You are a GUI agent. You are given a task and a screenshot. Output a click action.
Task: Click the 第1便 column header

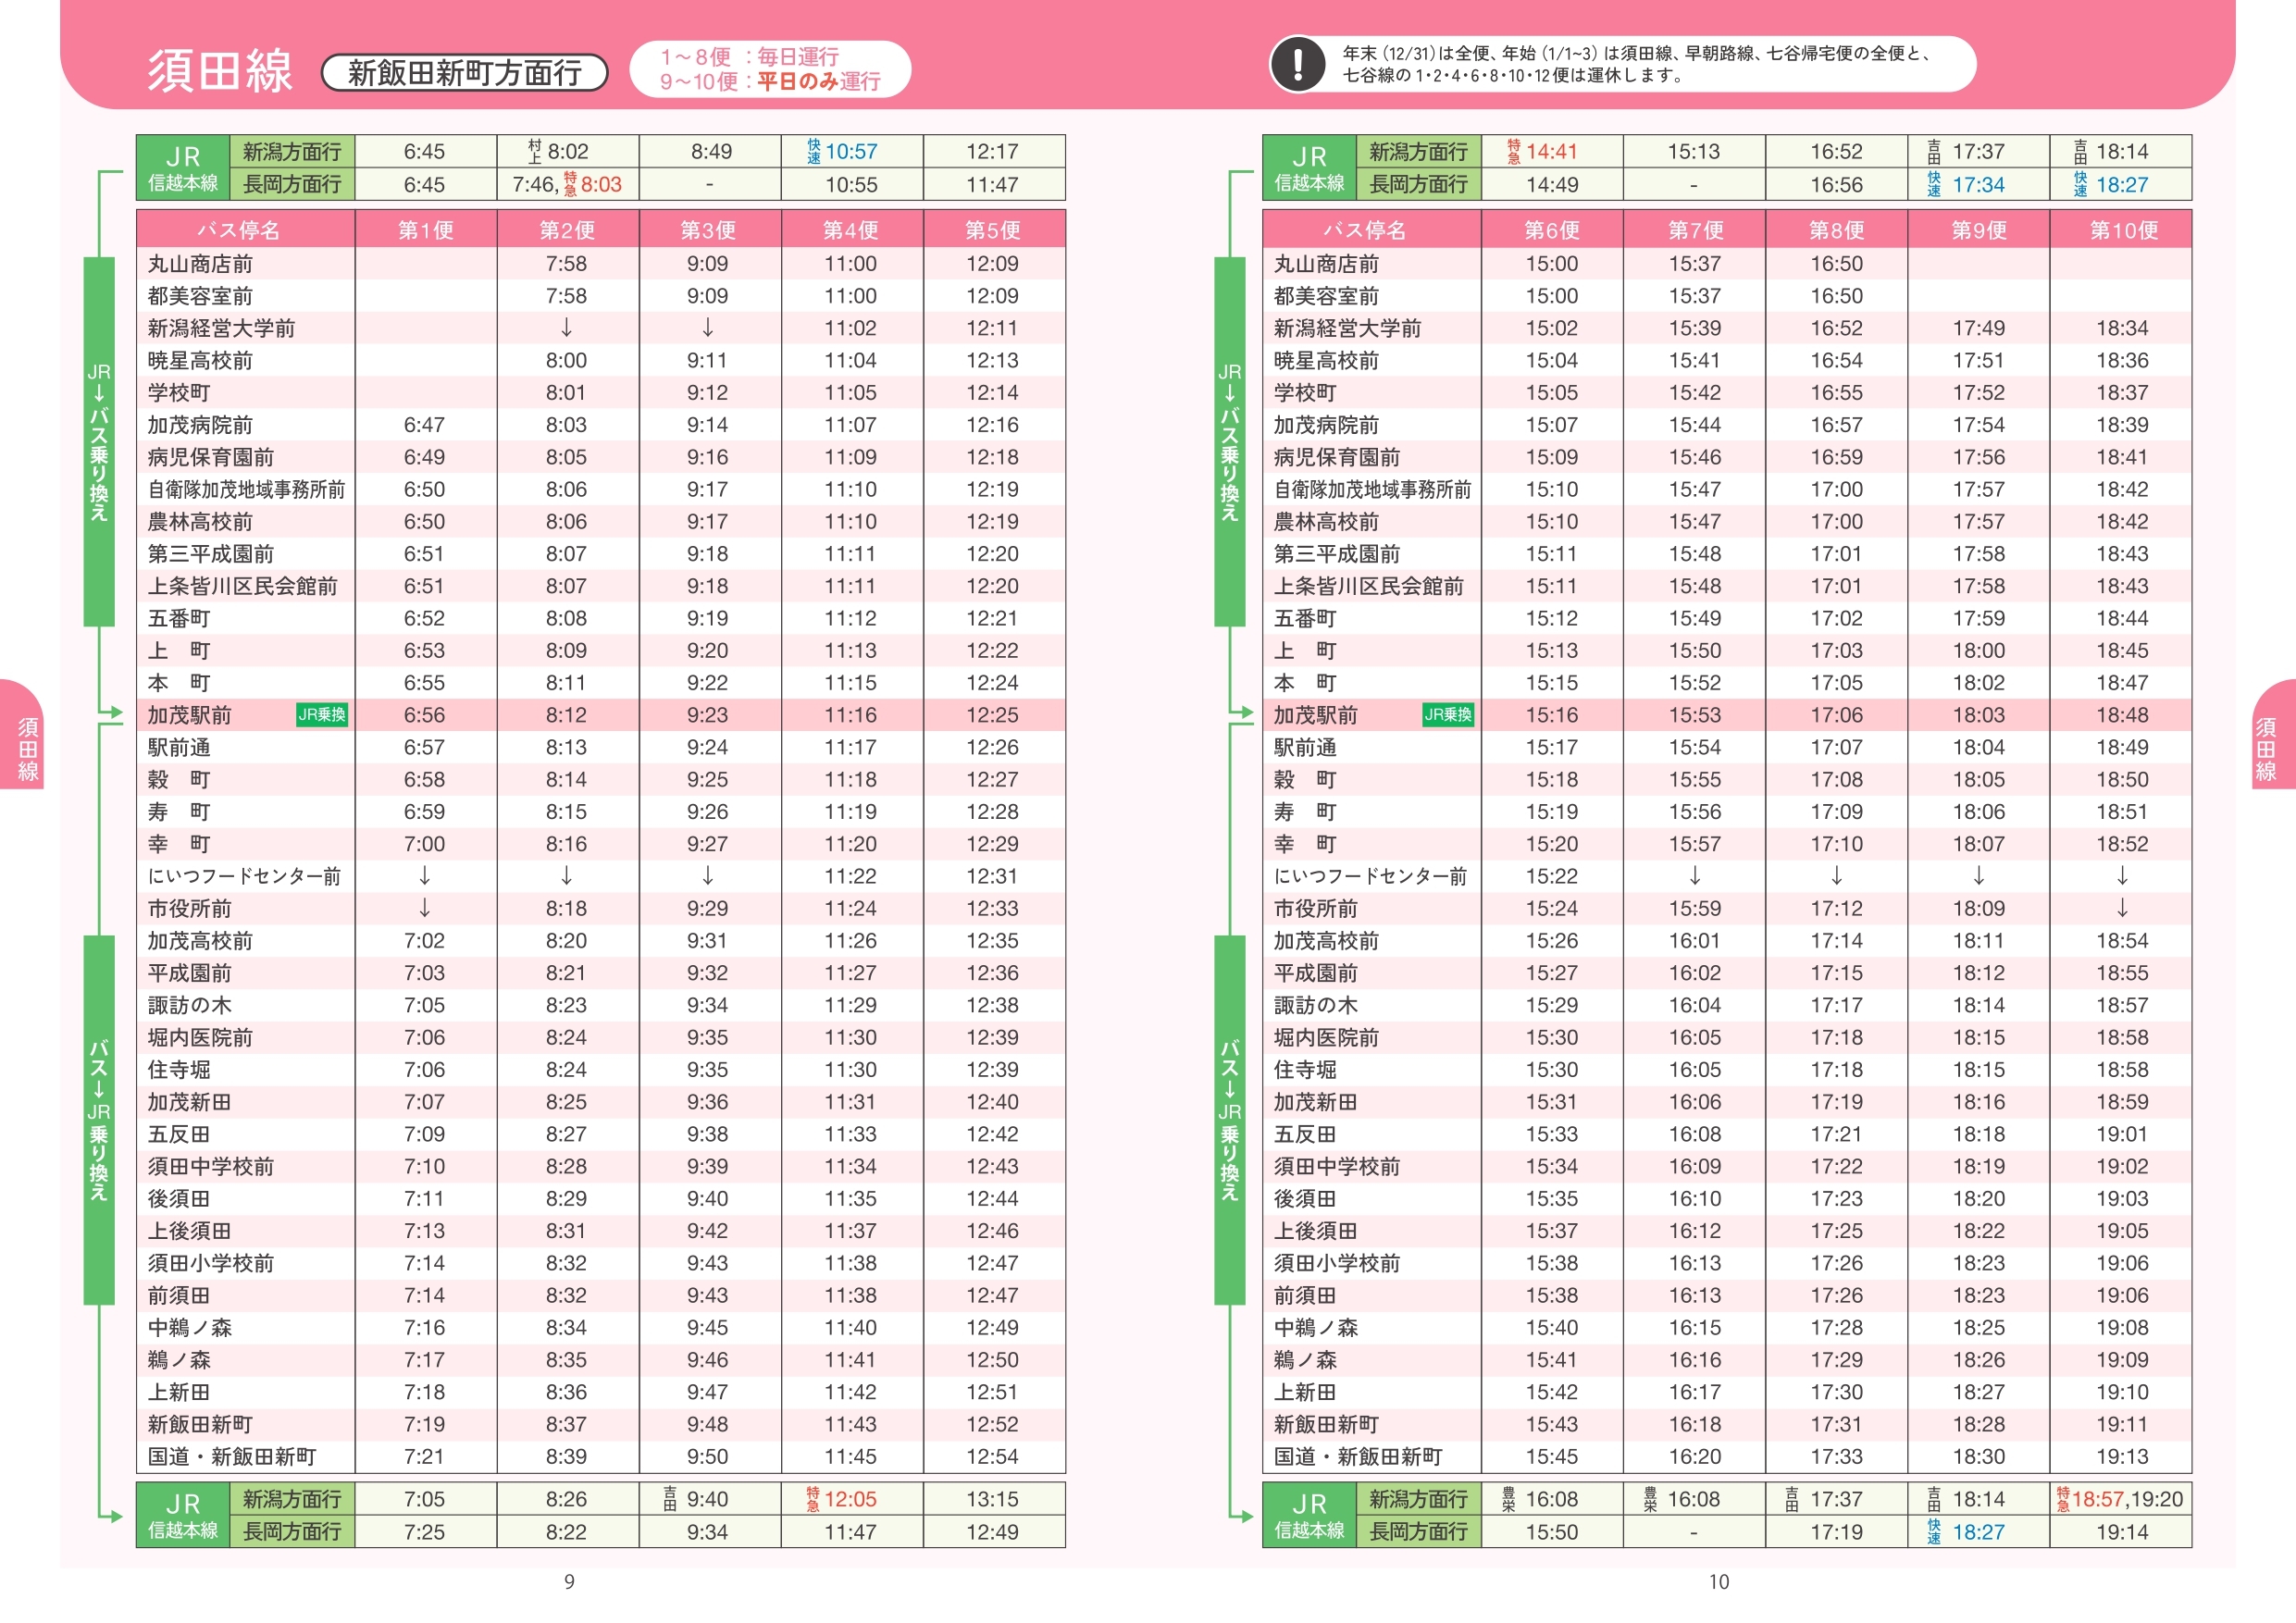tap(426, 231)
